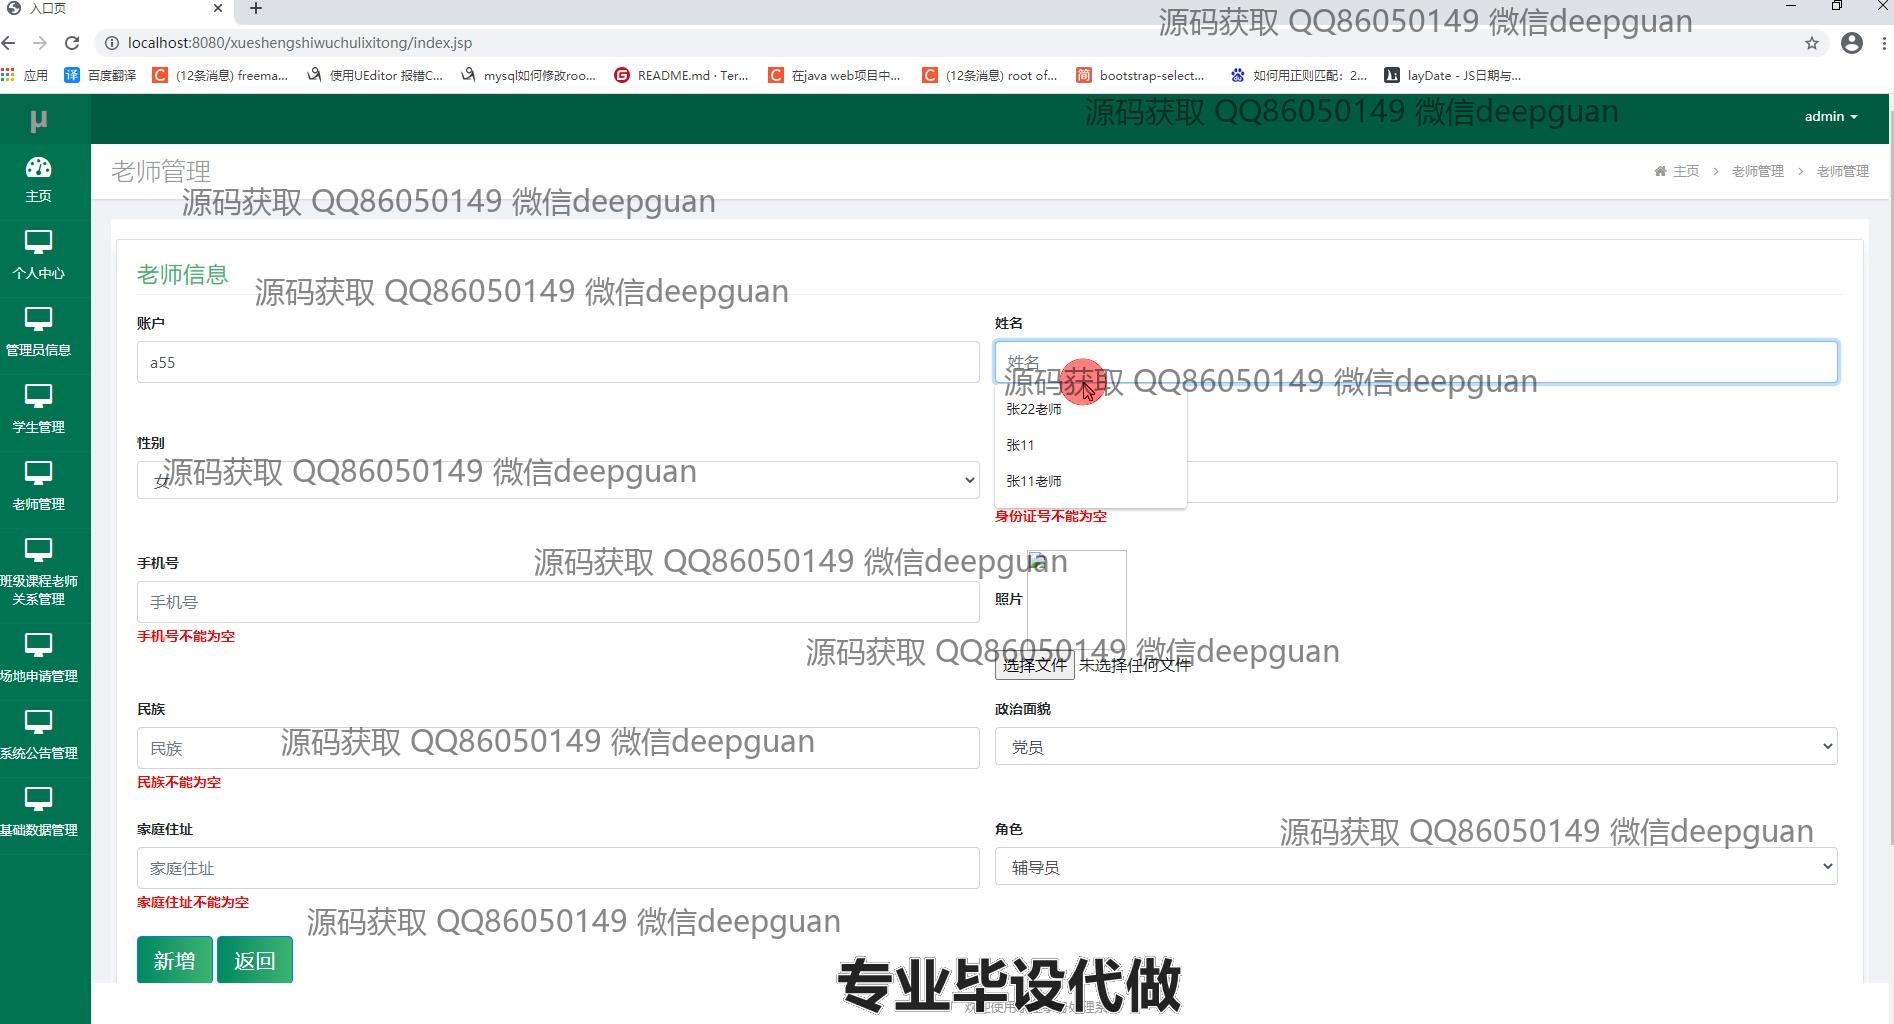Screen dimensions: 1894x1024
Task: Expand the 角色 dropdown
Action: tap(1415, 867)
